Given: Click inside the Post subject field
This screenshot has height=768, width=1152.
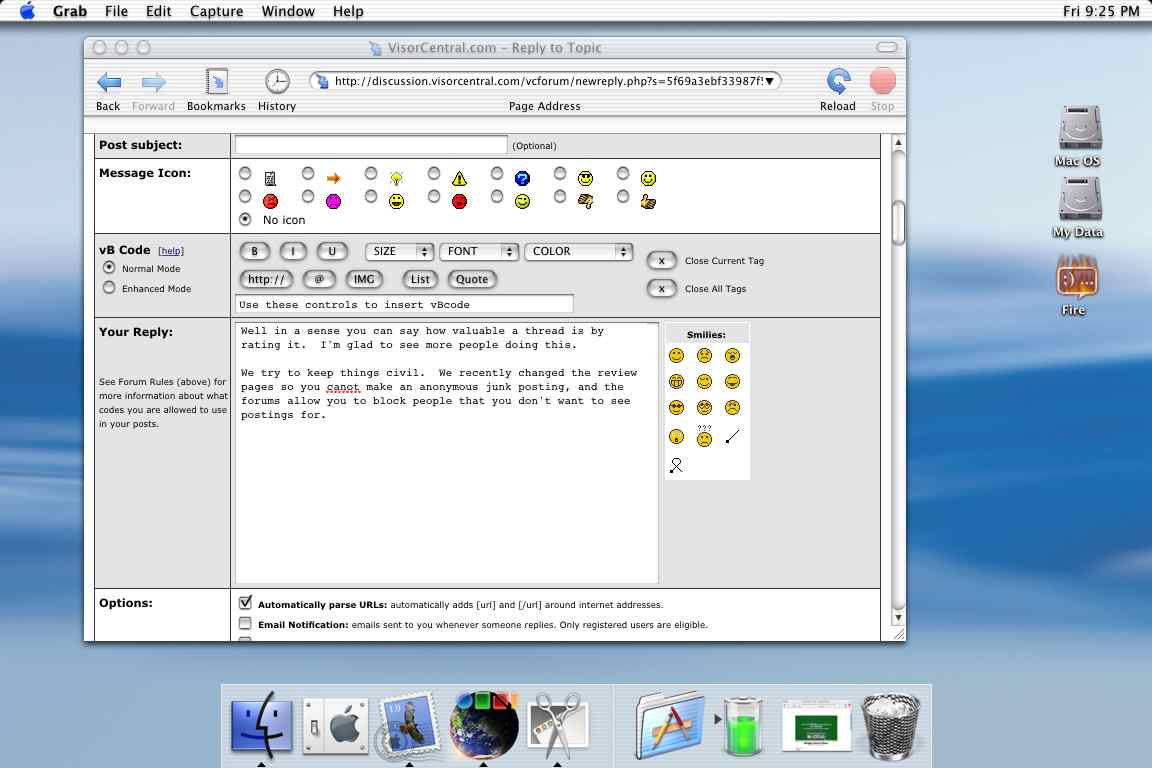Looking at the screenshot, I should [371, 145].
